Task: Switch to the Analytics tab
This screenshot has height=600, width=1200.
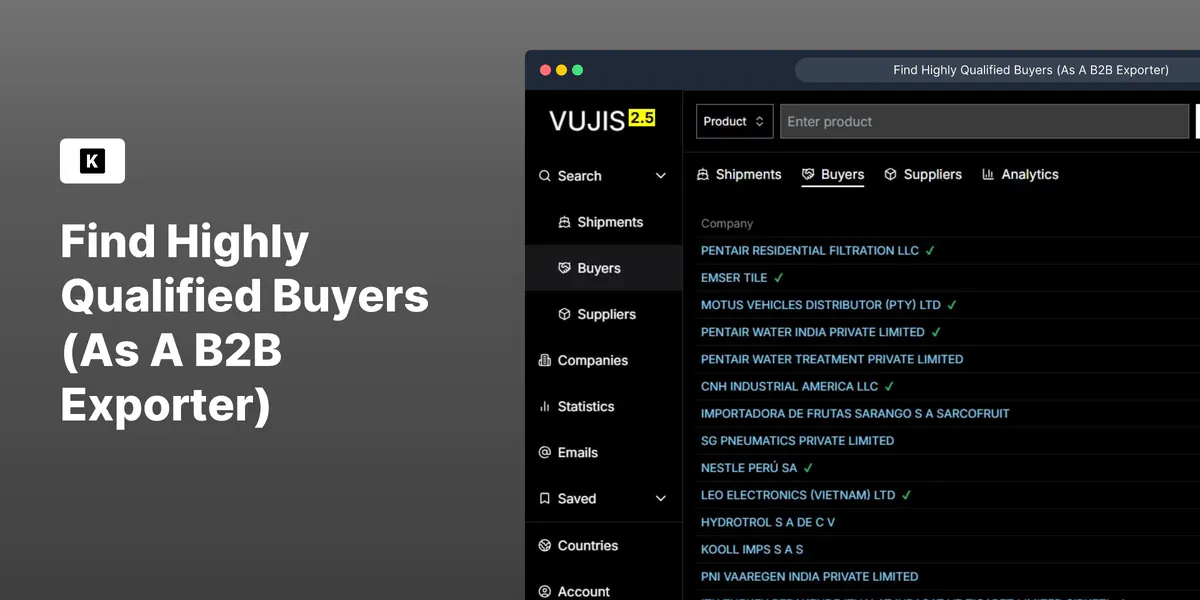Action: [x=1020, y=174]
